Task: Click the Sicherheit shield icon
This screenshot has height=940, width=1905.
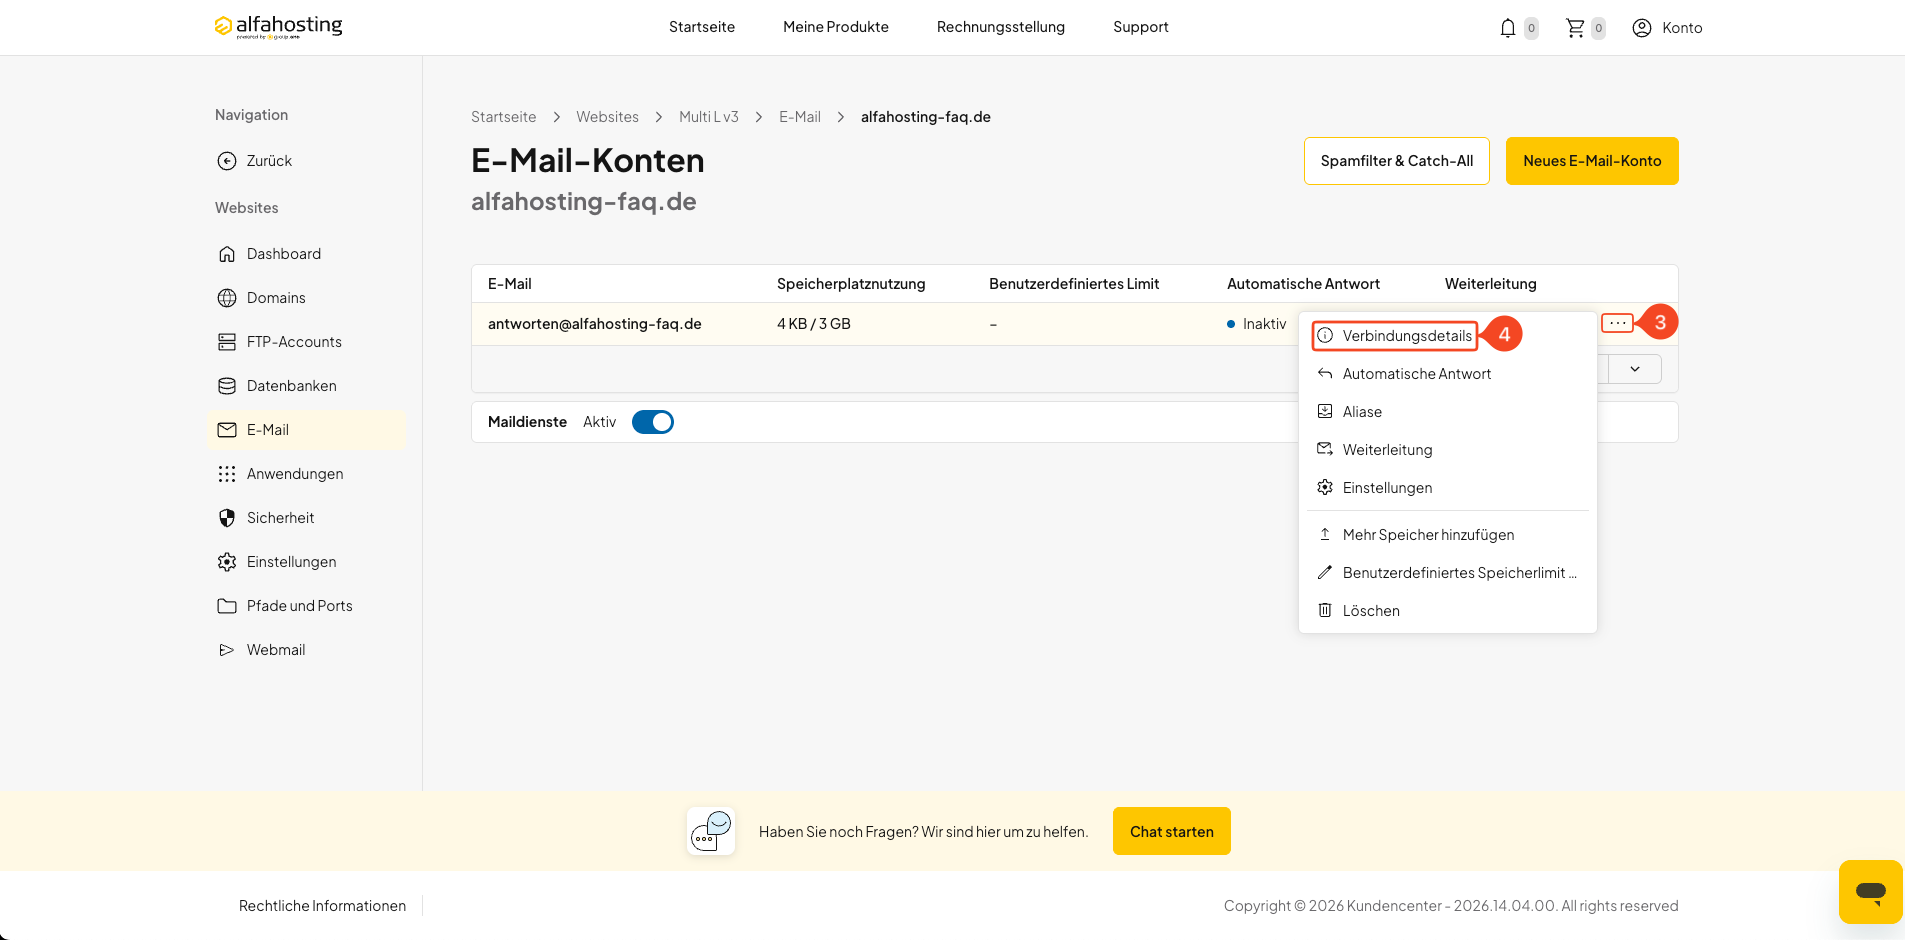Action: 227,518
